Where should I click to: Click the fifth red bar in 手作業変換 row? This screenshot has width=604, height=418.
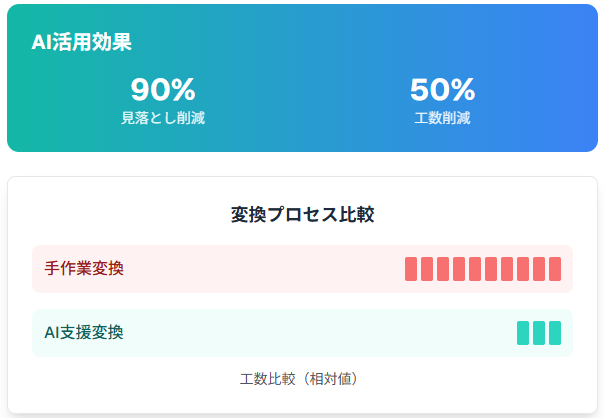(475, 269)
